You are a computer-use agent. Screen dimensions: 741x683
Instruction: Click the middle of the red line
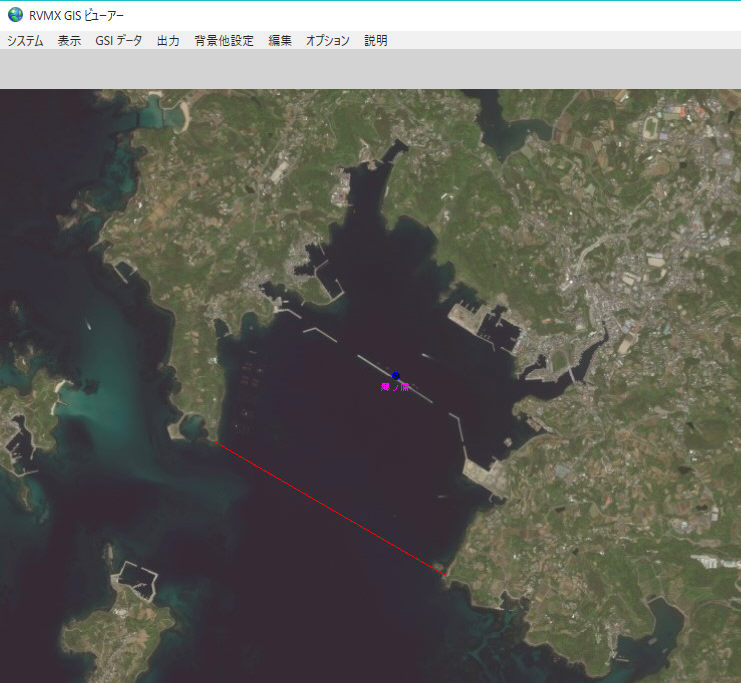(x=330, y=508)
